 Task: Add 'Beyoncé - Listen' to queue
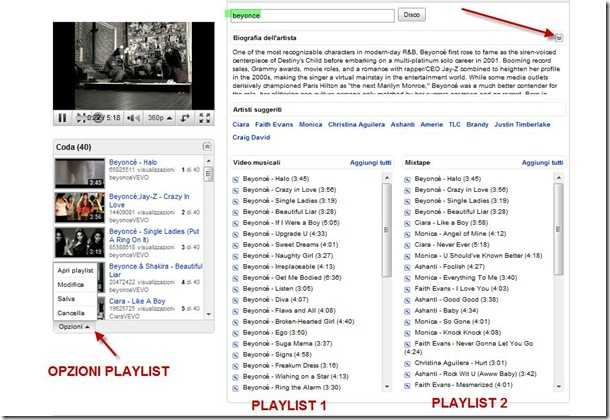[235, 289]
